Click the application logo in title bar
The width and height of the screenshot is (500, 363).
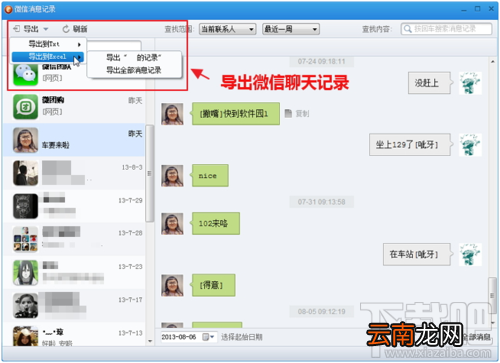[x=8, y=9]
